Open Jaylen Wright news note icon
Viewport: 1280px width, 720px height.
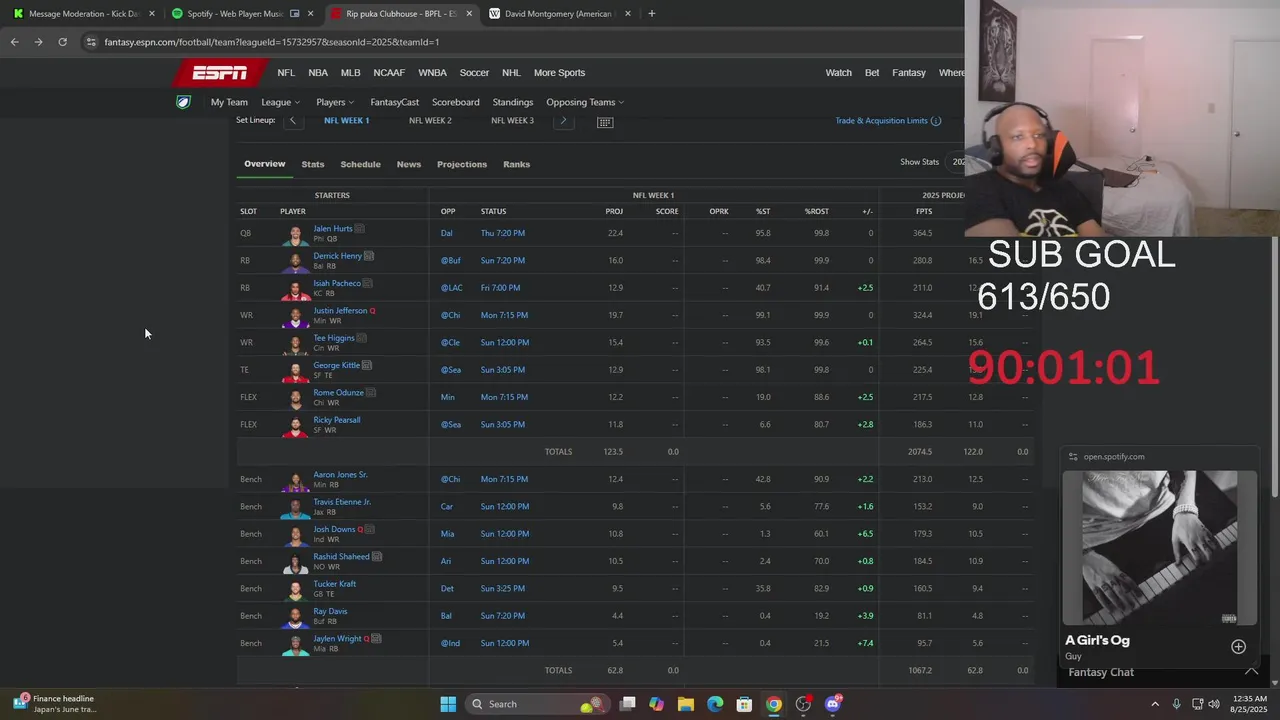point(376,638)
